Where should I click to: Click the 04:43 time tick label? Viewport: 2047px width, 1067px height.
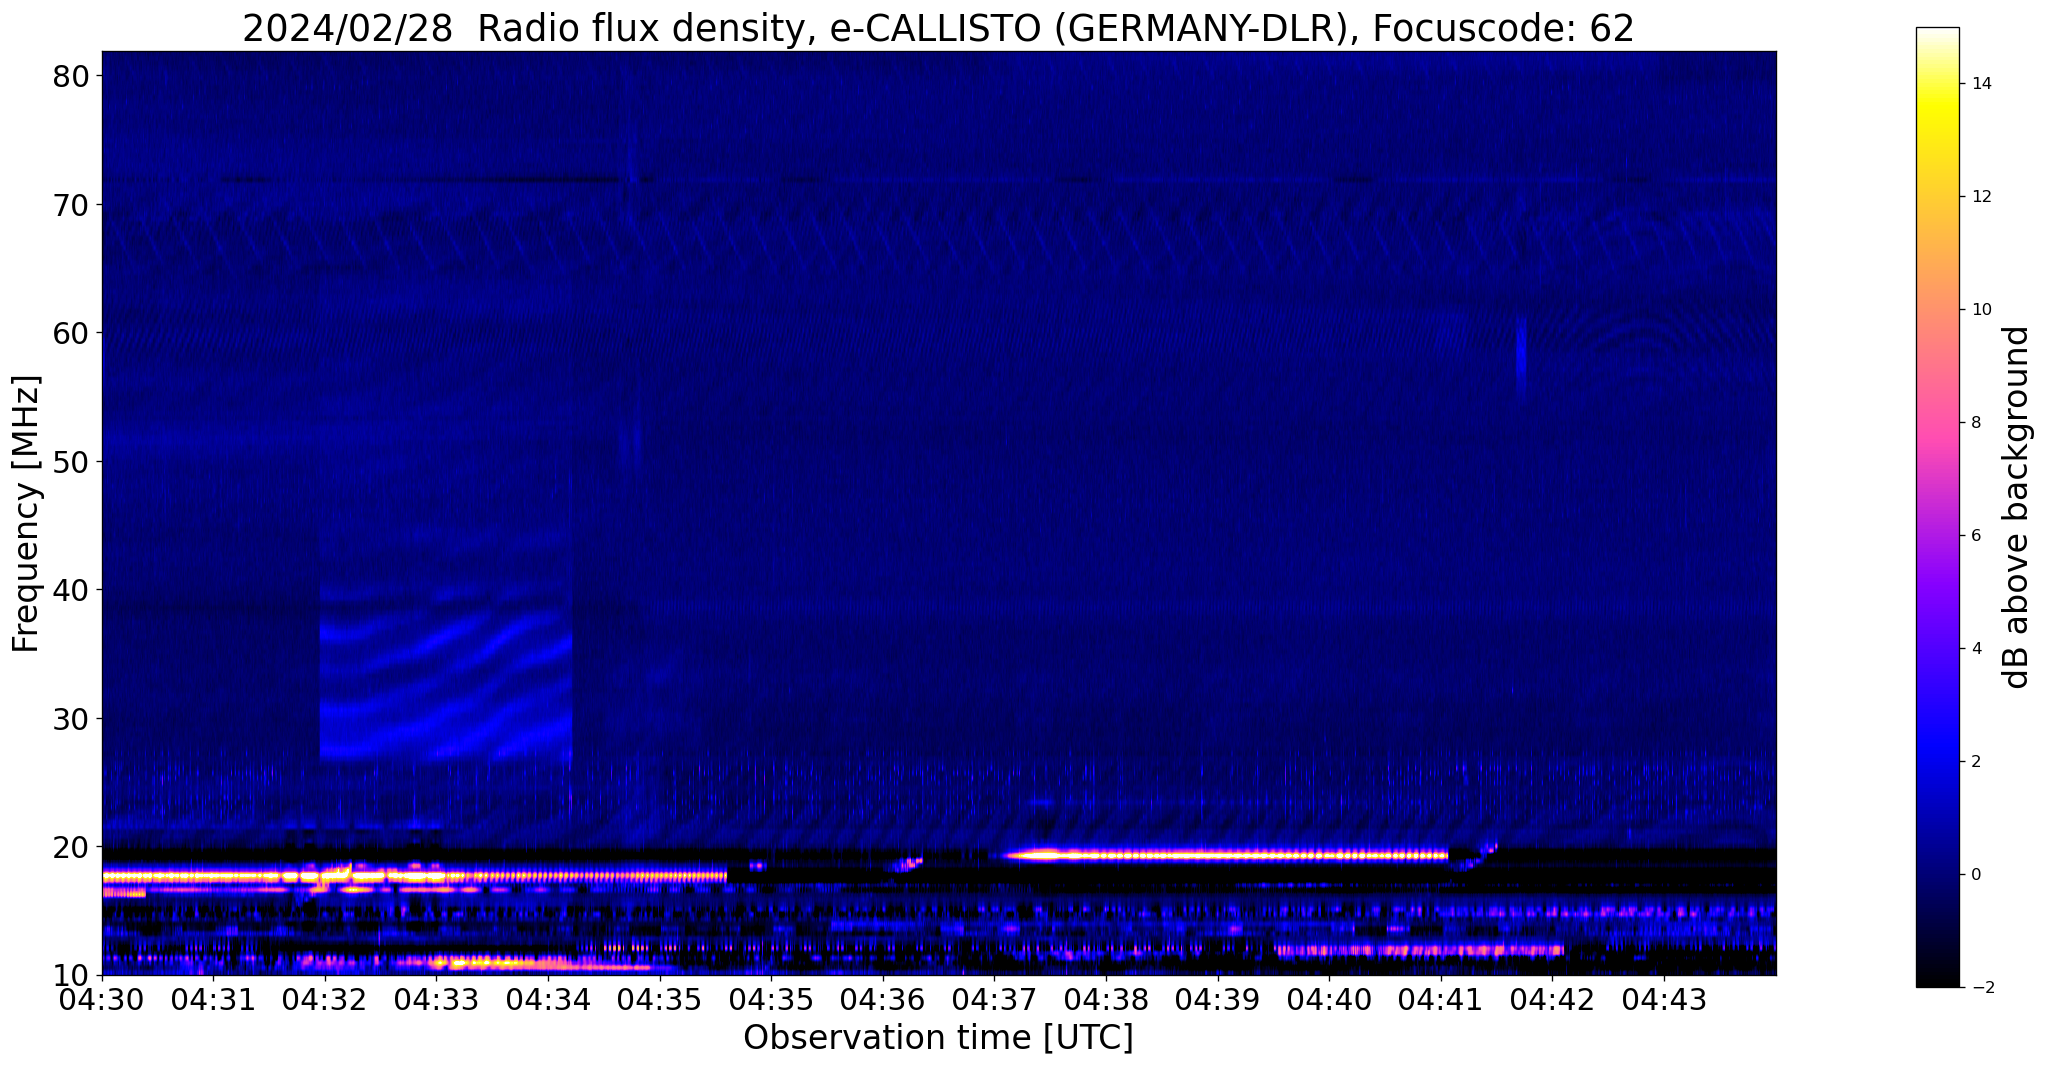click(x=1664, y=999)
